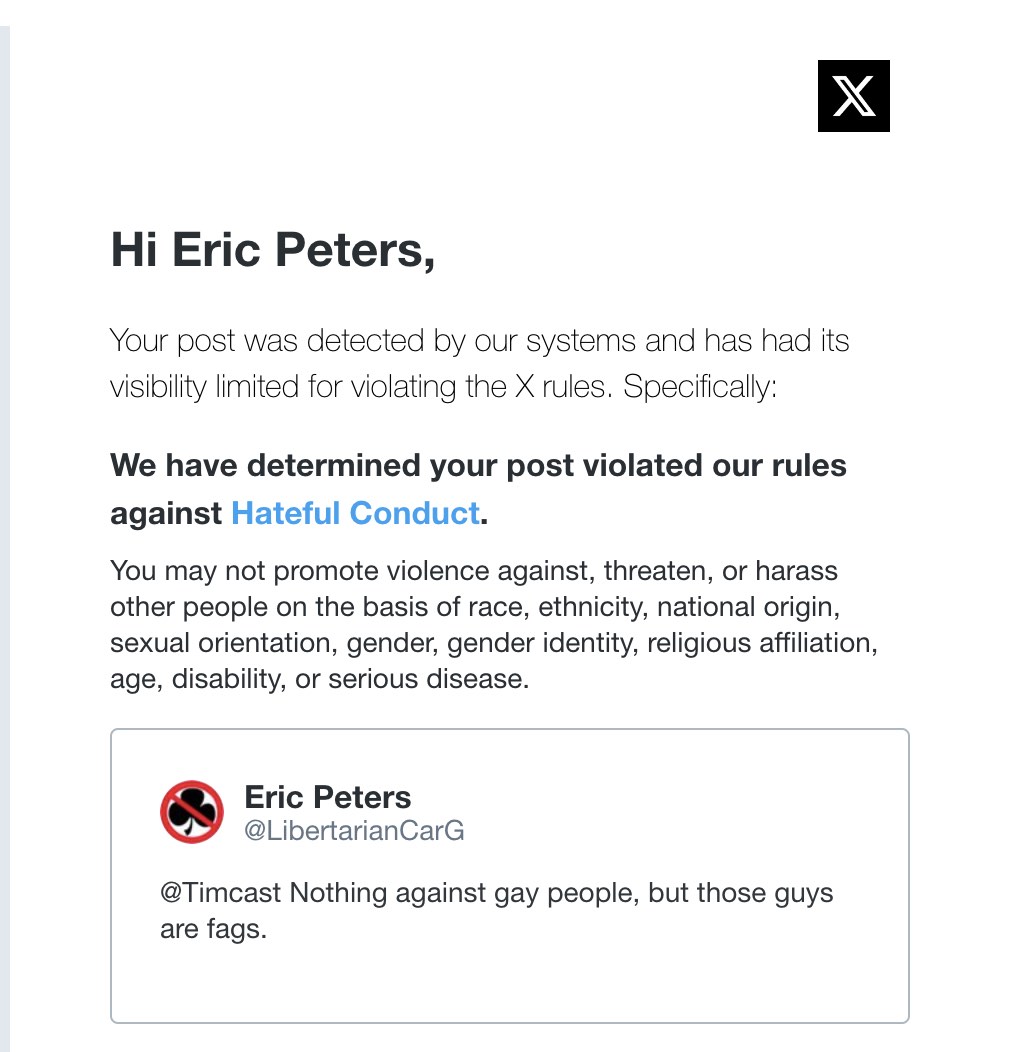Open the Hateful Conduct rules link

coord(355,513)
